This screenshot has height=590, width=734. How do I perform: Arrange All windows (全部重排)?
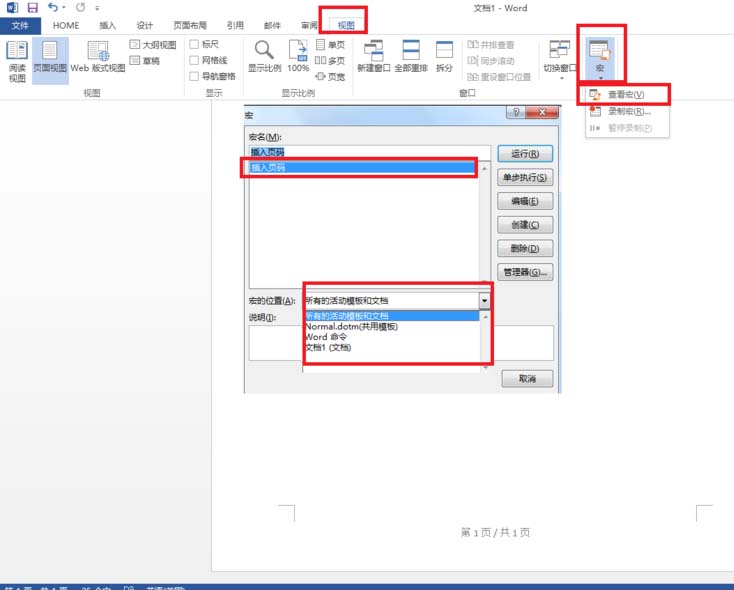pos(411,56)
